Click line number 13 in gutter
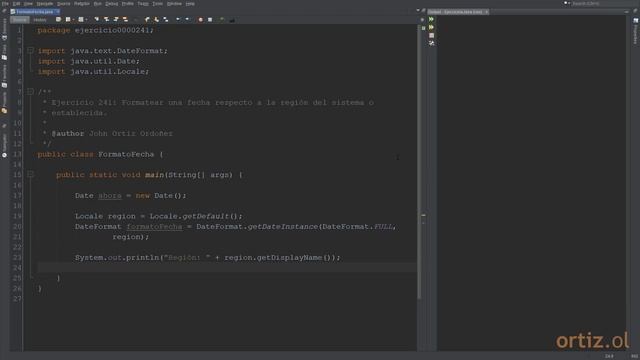 pos(17,154)
